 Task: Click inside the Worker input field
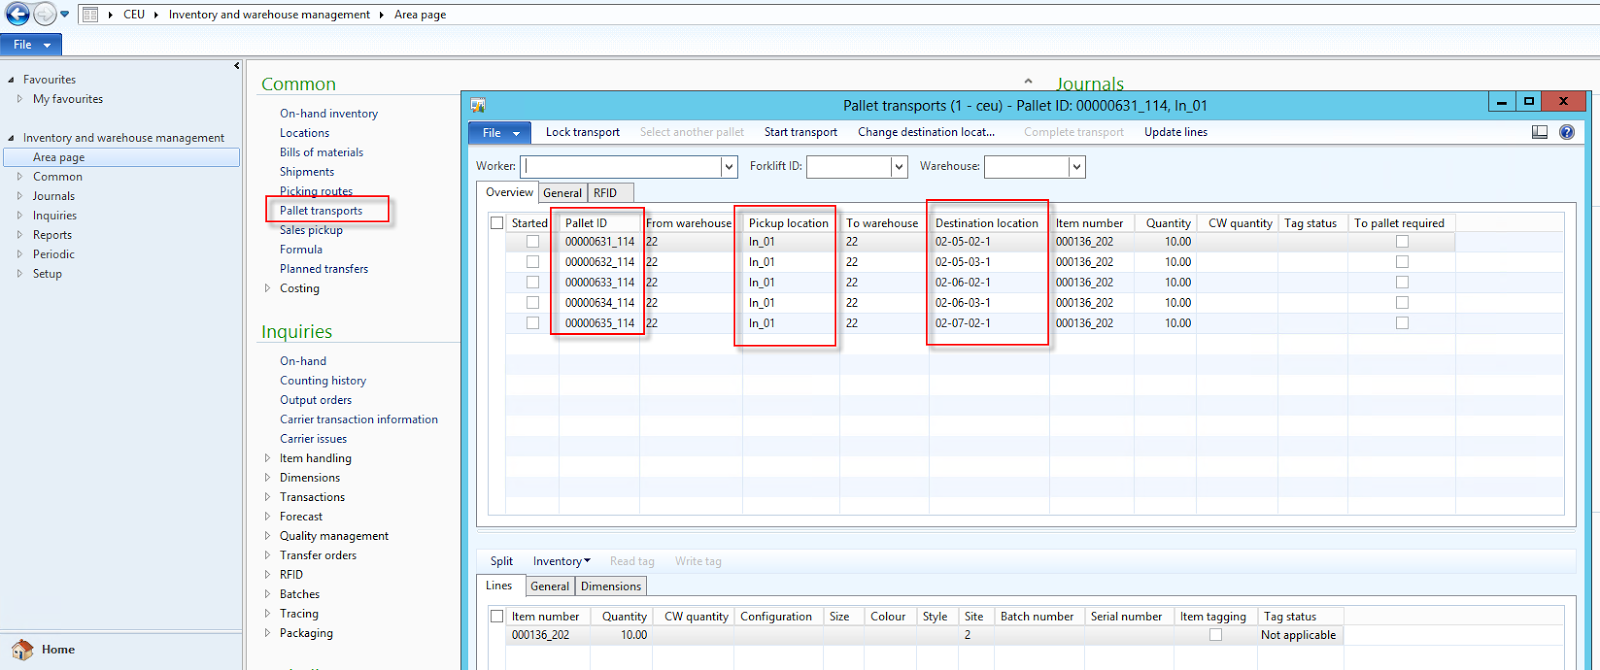620,167
